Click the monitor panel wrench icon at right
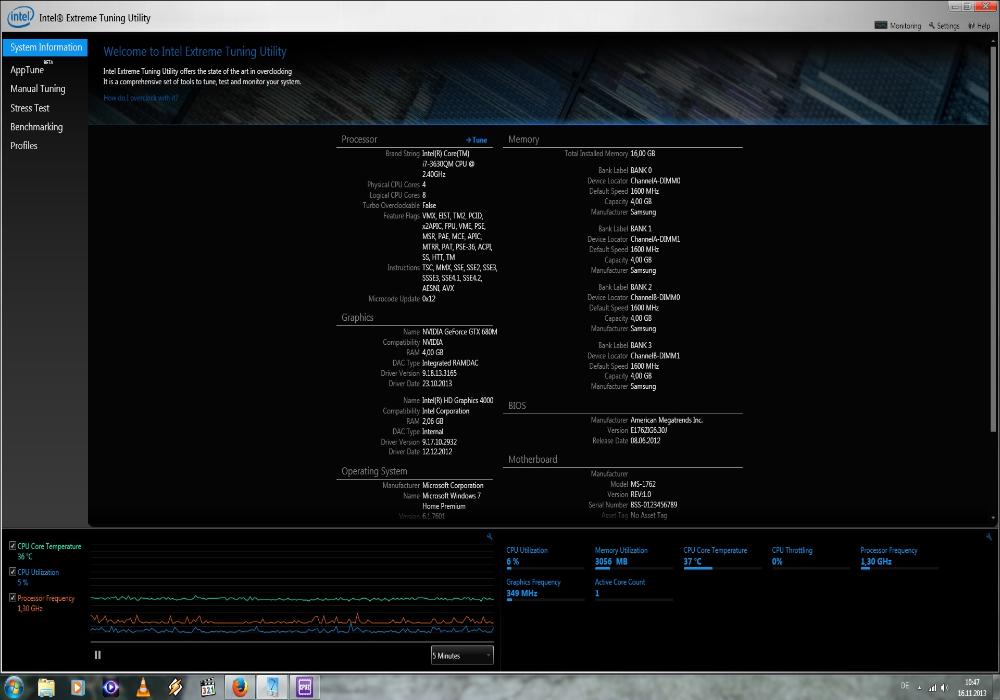 pyautogui.click(x=989, y=537)
